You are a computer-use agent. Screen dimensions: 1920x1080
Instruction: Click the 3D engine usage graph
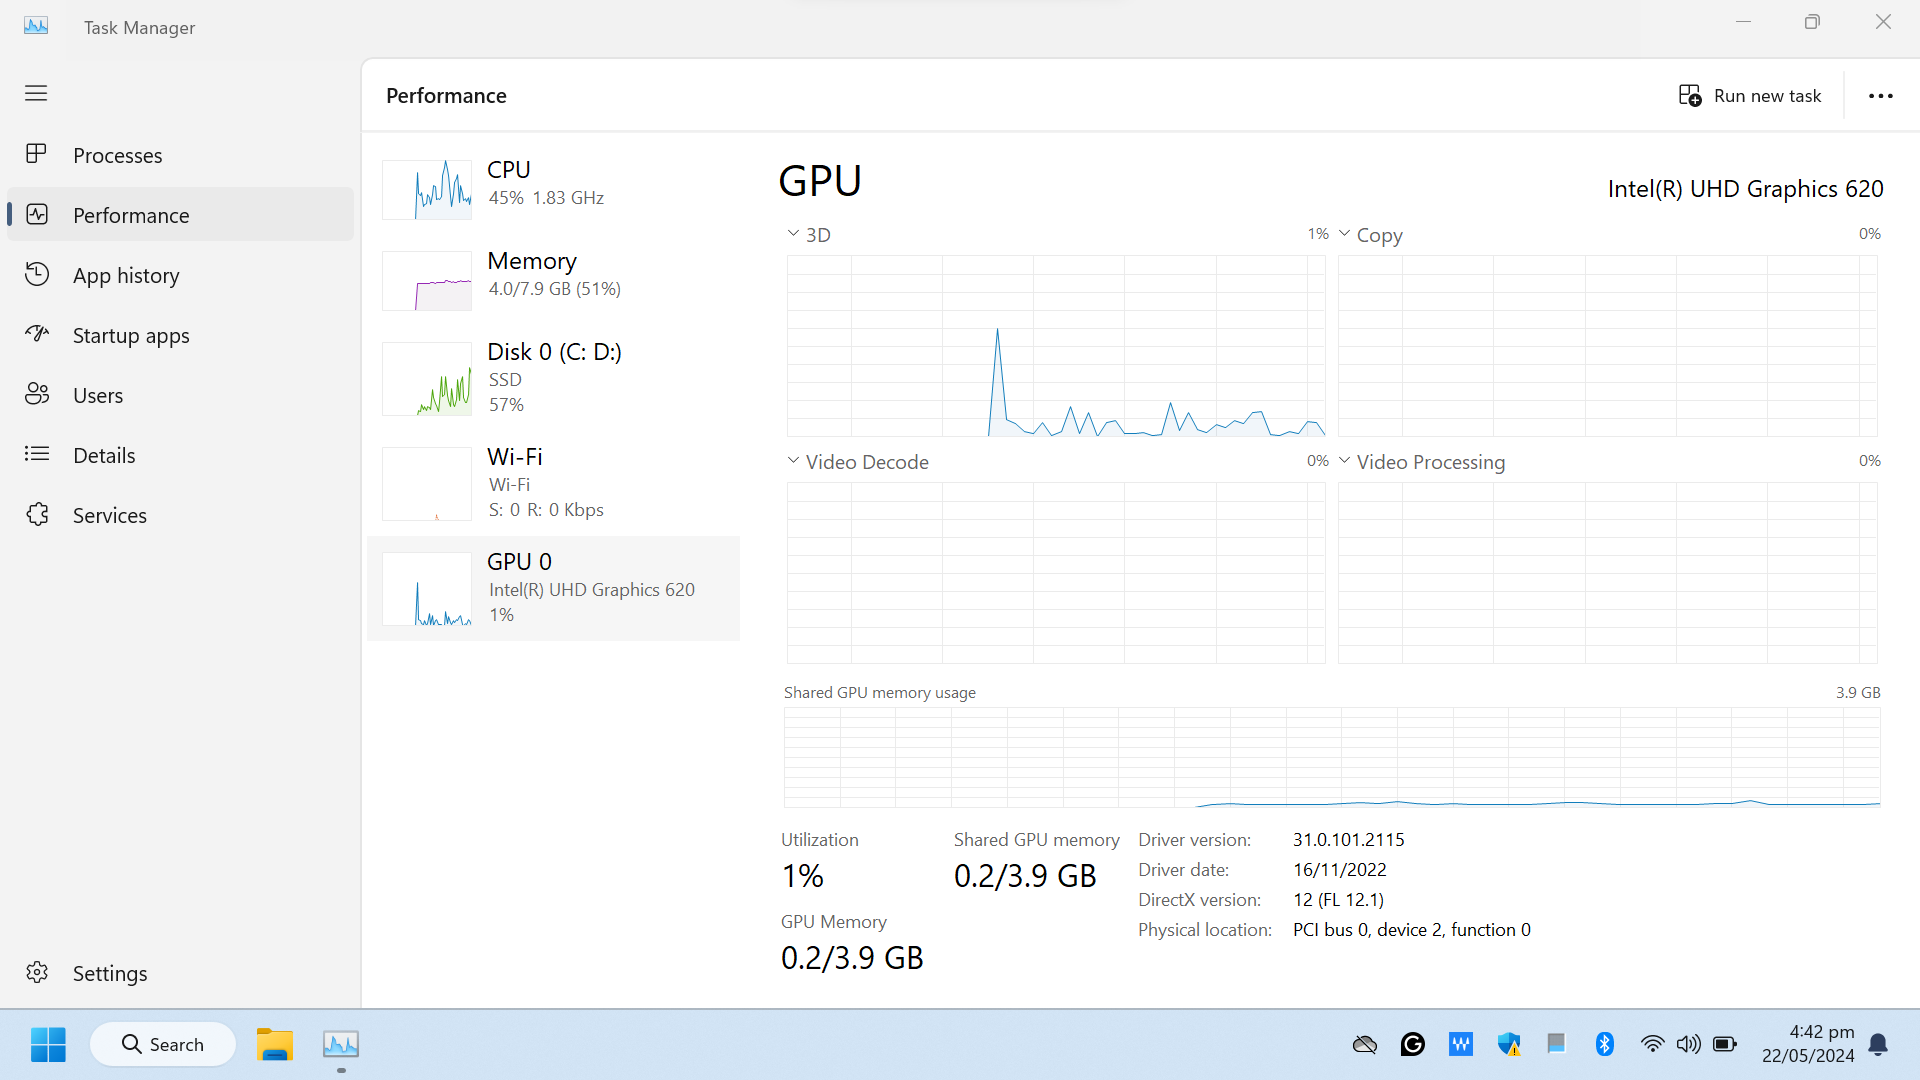pos(1056,346)
